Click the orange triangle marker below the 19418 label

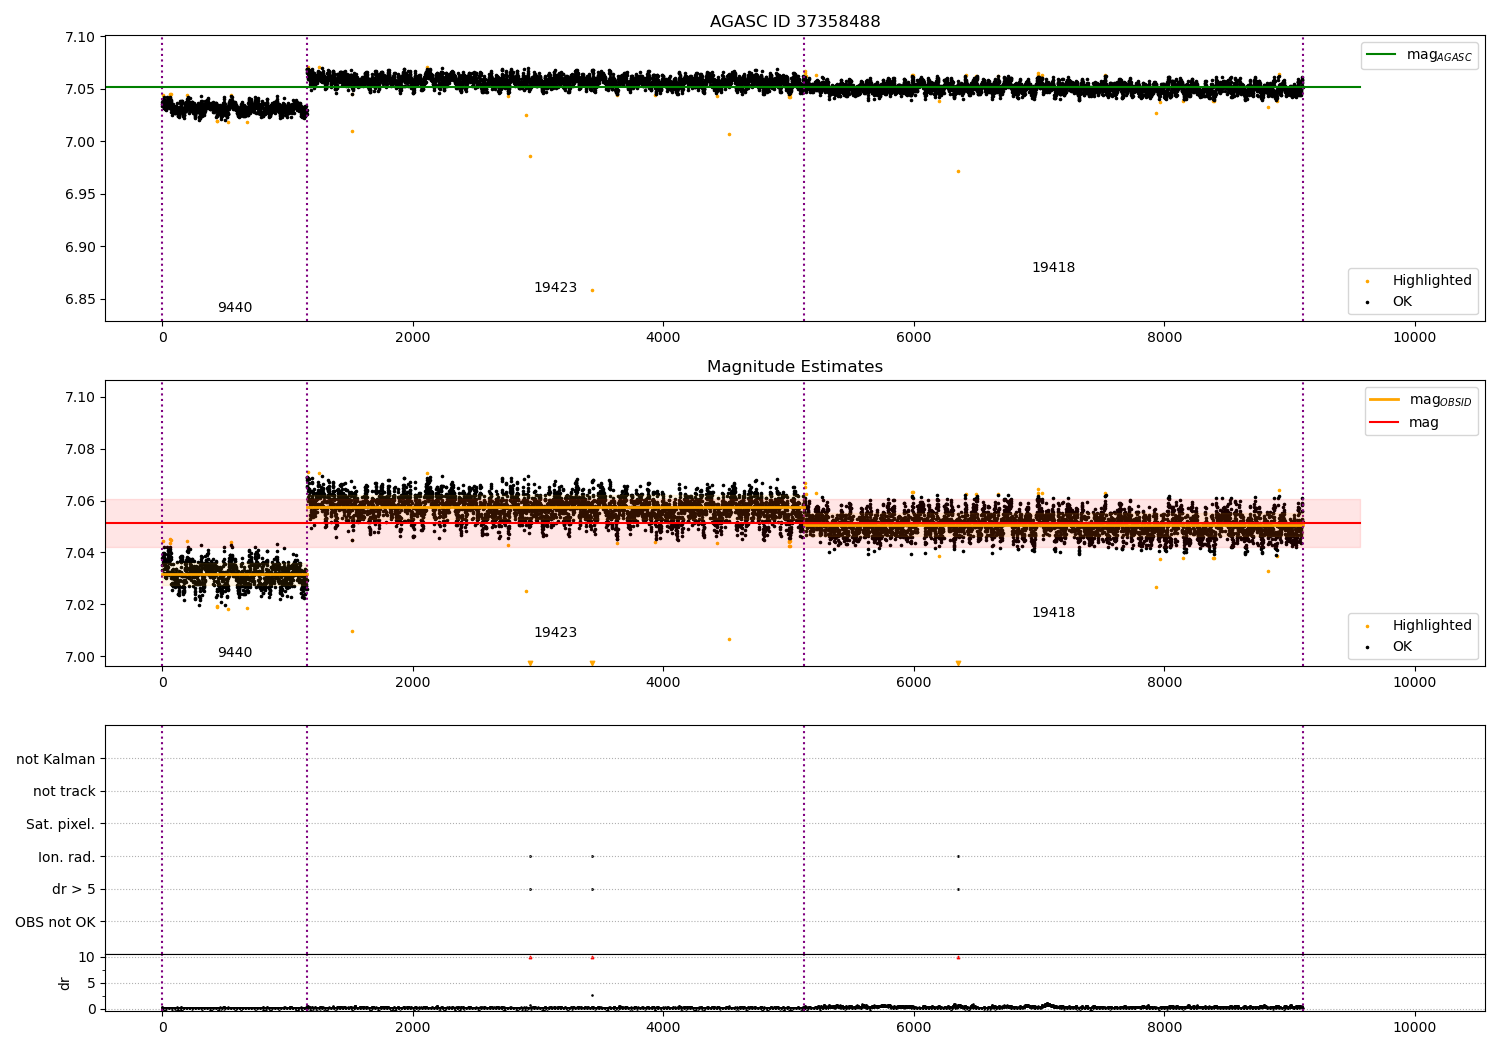click(958, 663)
